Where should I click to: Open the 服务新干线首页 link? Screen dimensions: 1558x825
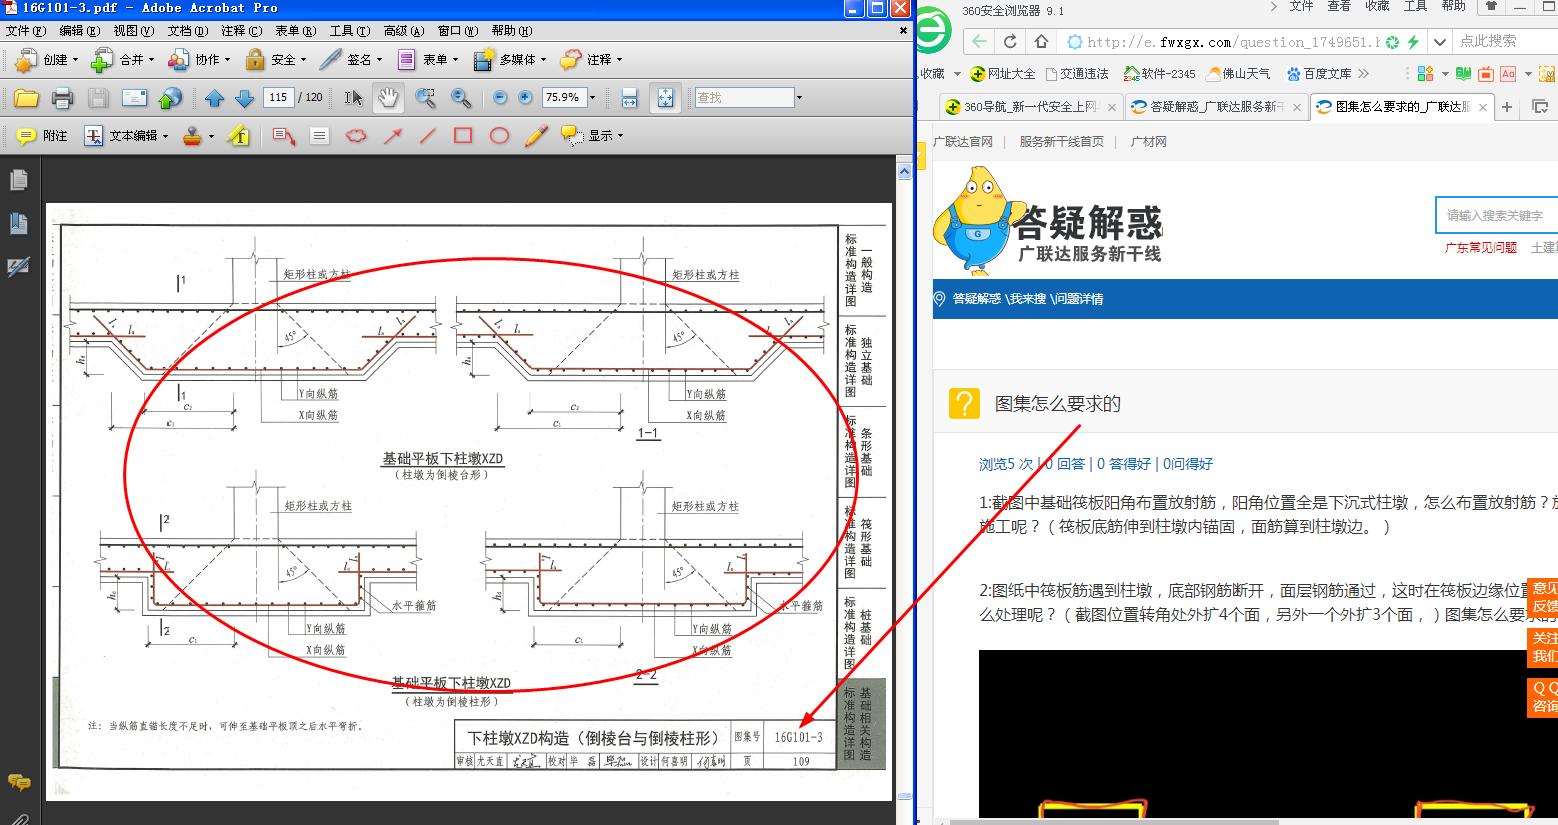click(x=1062, y=142)
